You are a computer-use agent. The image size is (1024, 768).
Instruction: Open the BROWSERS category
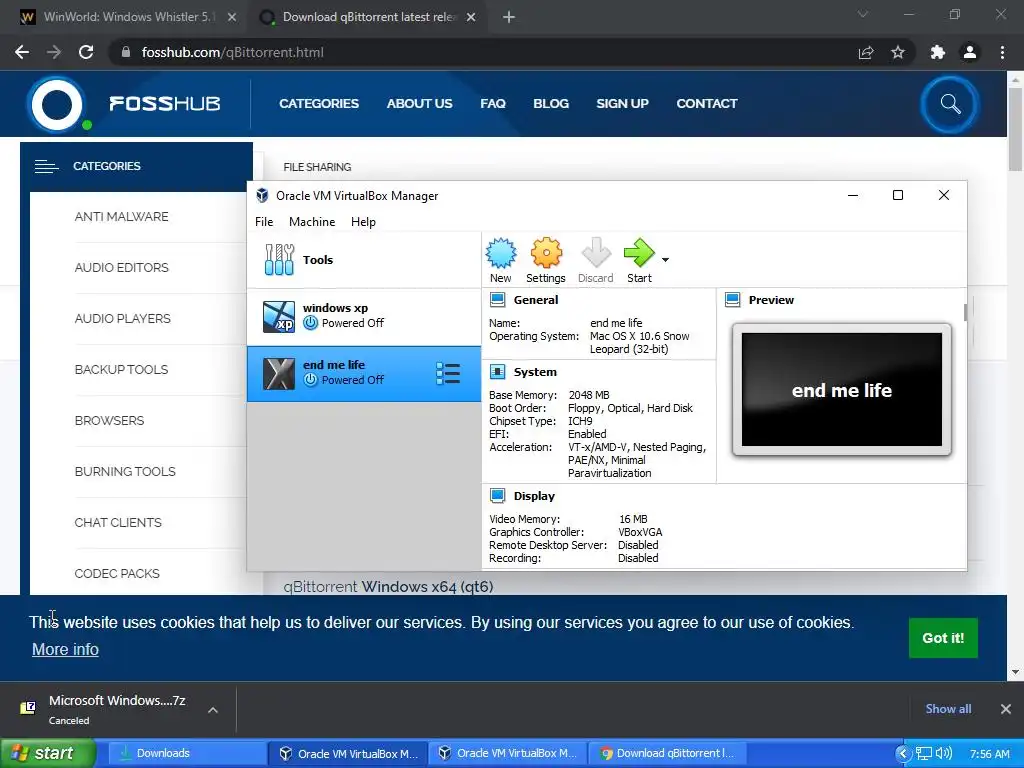tap(109, 420)
